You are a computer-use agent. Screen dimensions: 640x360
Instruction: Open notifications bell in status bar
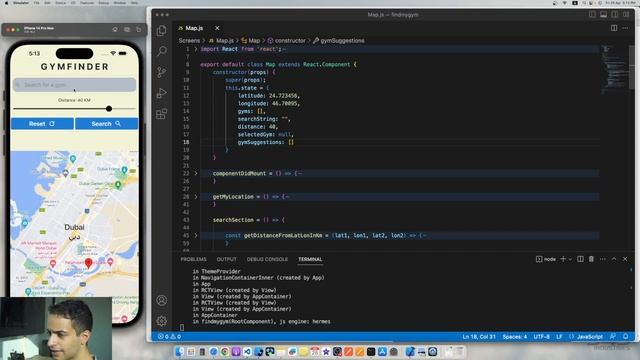[625, 337]
